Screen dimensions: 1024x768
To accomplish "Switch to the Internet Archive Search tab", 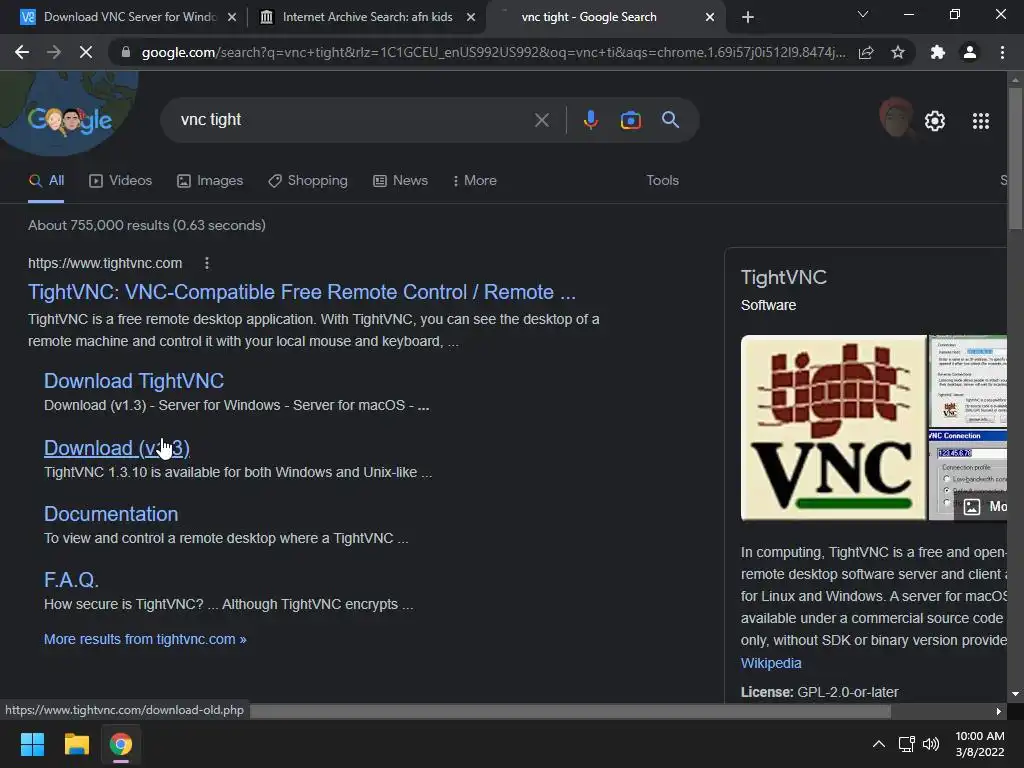I will [368, 17].
